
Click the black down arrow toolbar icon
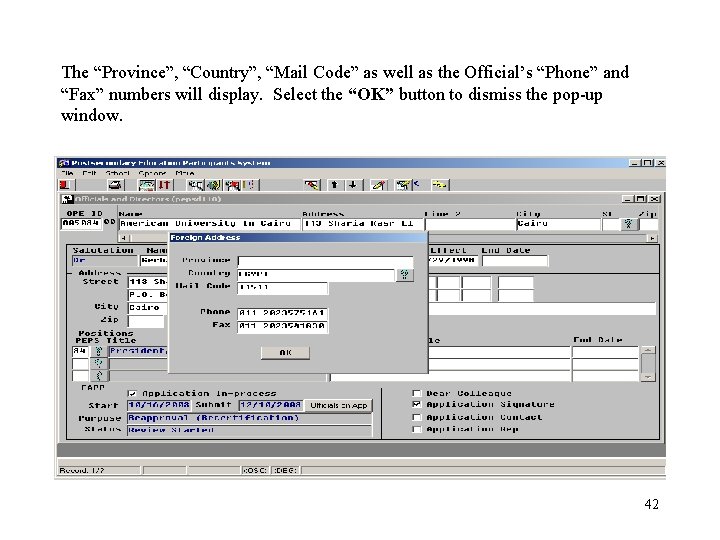[353, 185]
